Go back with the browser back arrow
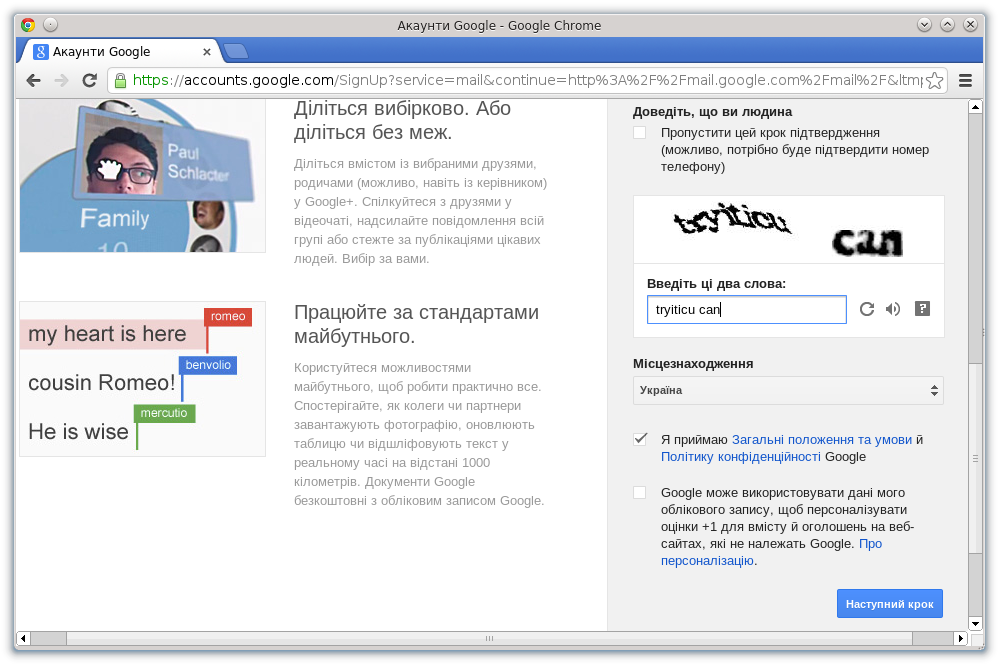This screenshot has width=1000, height=665. click(x=33, y=80)
